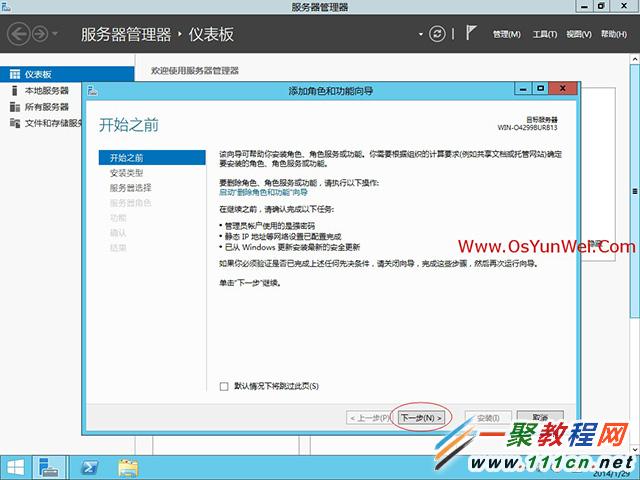Select the 服务器选择 wizard step

click(131, 188)
